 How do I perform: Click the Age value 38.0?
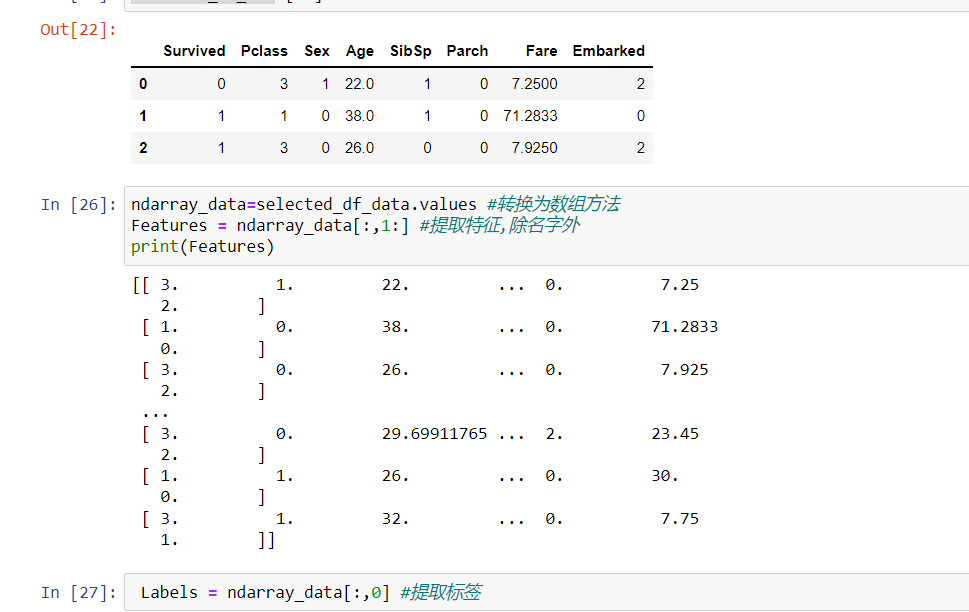coord(359,116)
